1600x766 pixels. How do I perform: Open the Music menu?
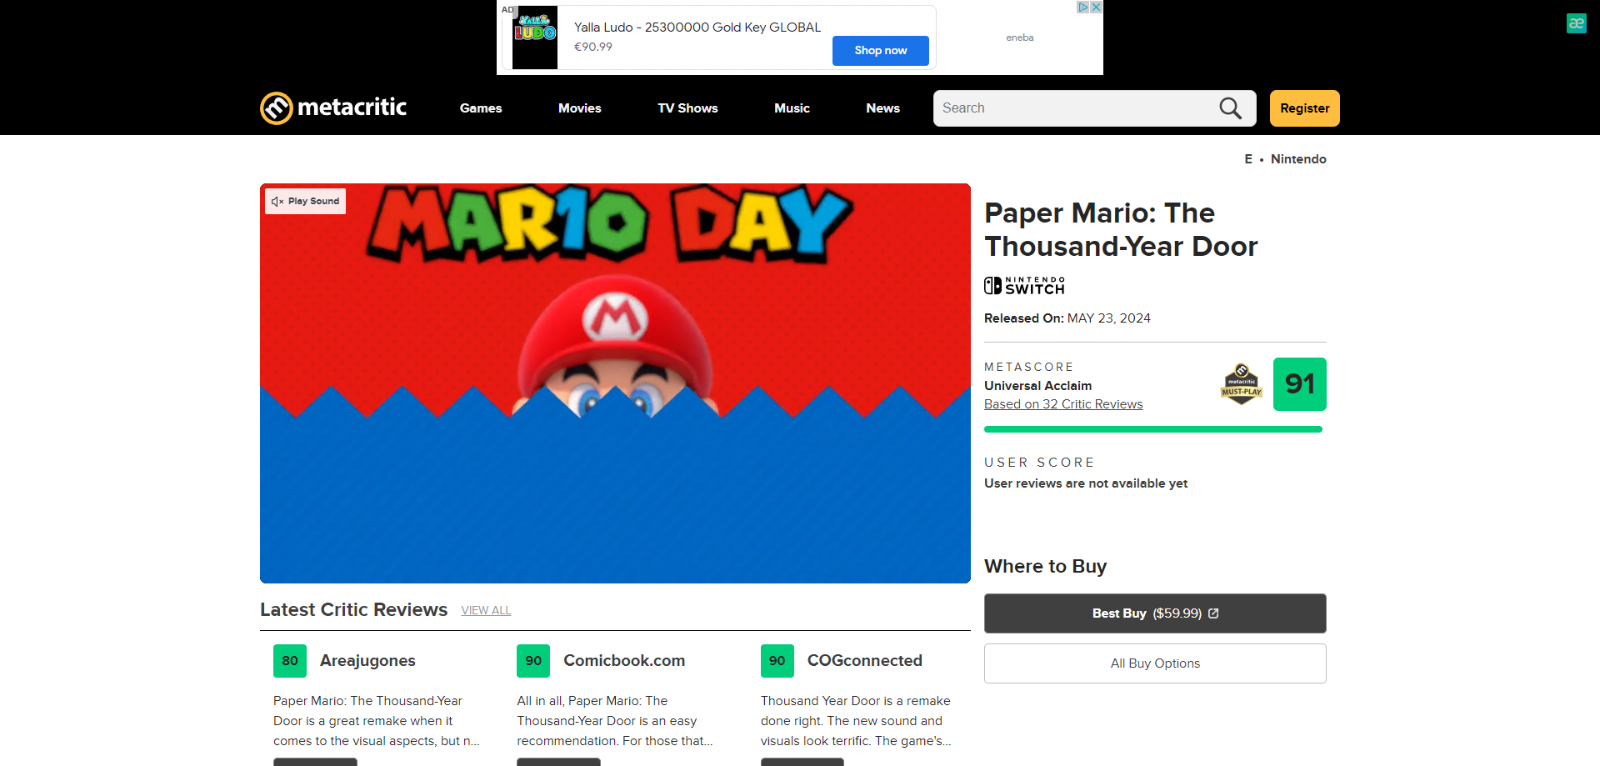[792, 108]
